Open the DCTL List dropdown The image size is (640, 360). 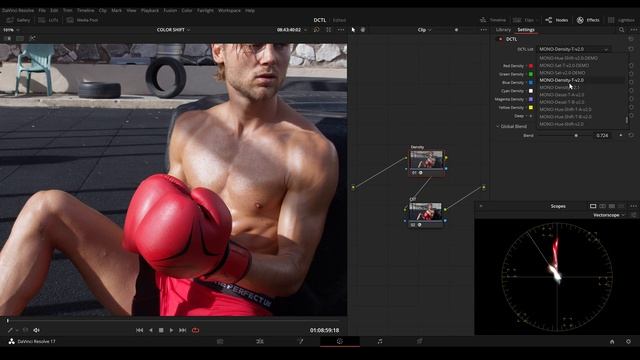pyautogui.click(x=574, y=49)
